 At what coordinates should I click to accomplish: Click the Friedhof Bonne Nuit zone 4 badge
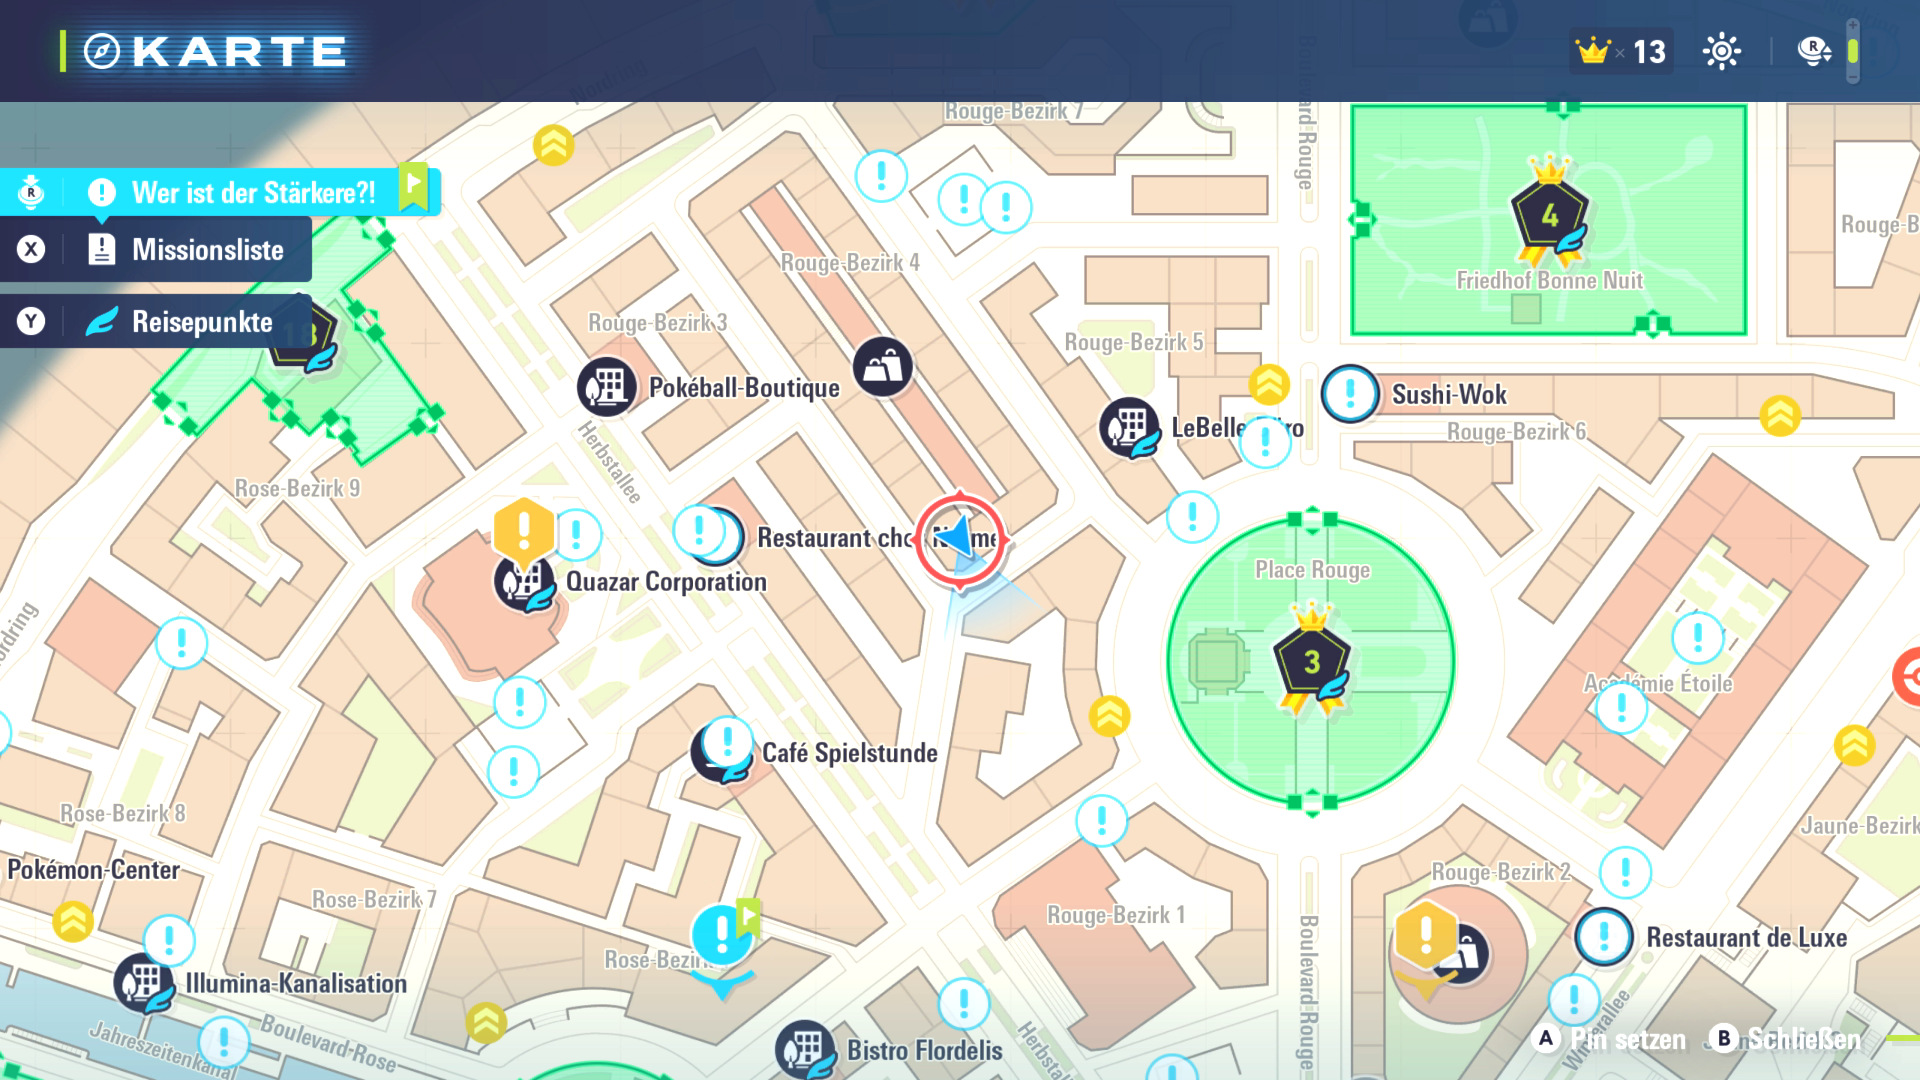pos(1549,216)
